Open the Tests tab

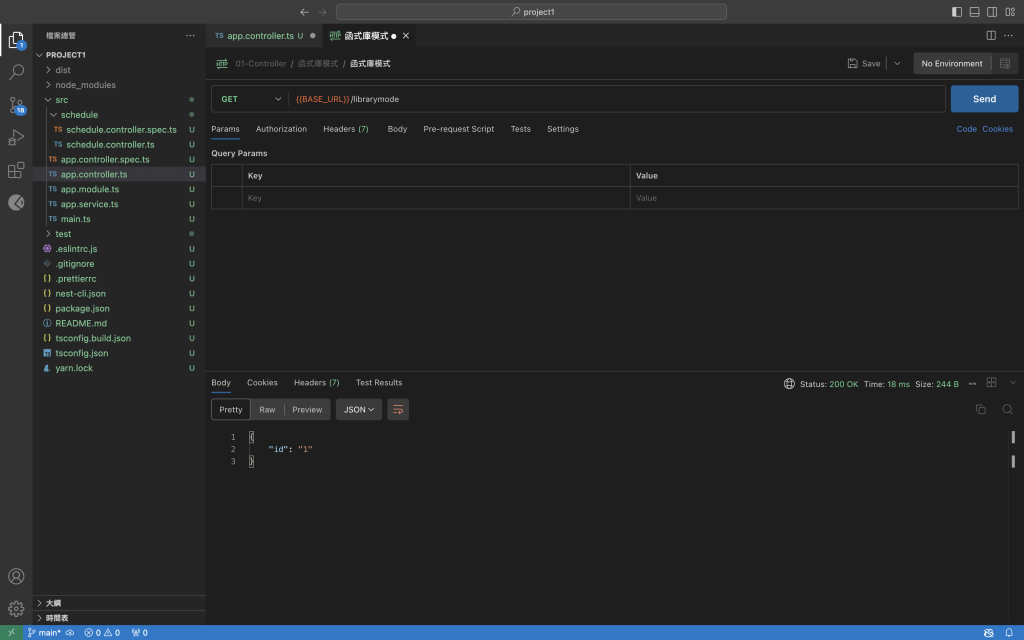[520, 129]
